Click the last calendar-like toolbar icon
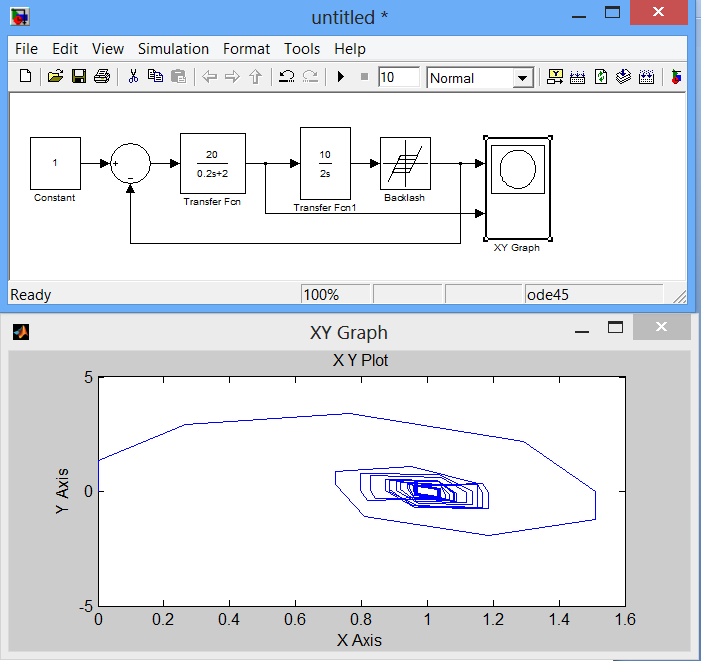 click(x=646, y=77)
